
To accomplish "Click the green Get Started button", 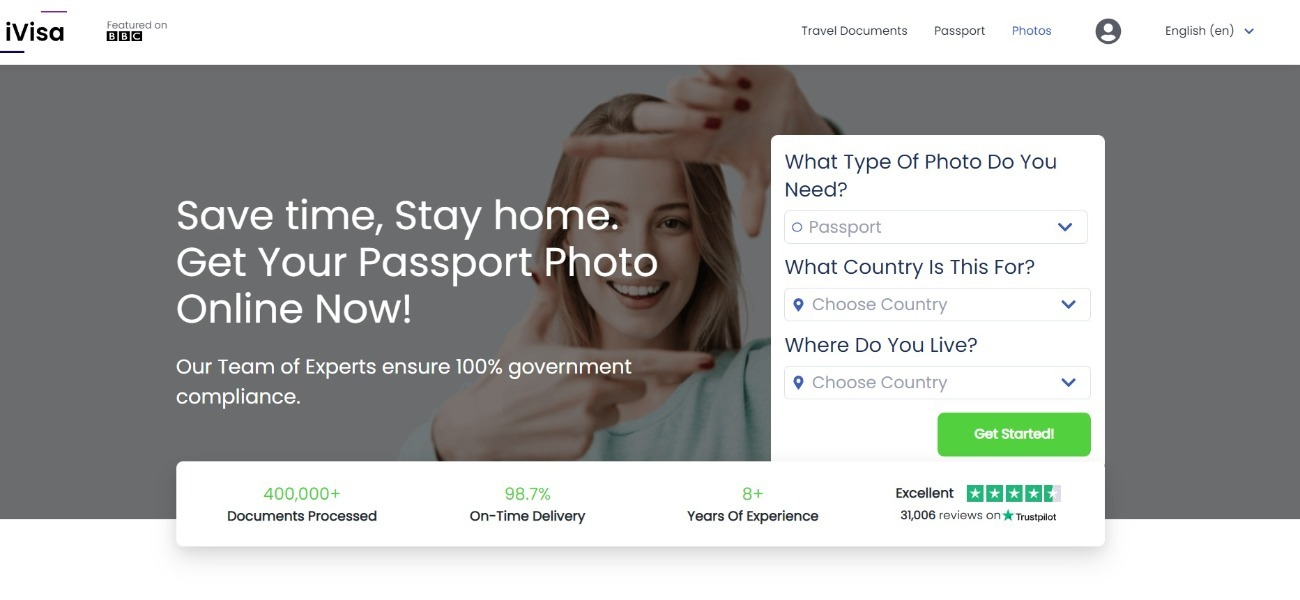I will (x=1014, y=434).
